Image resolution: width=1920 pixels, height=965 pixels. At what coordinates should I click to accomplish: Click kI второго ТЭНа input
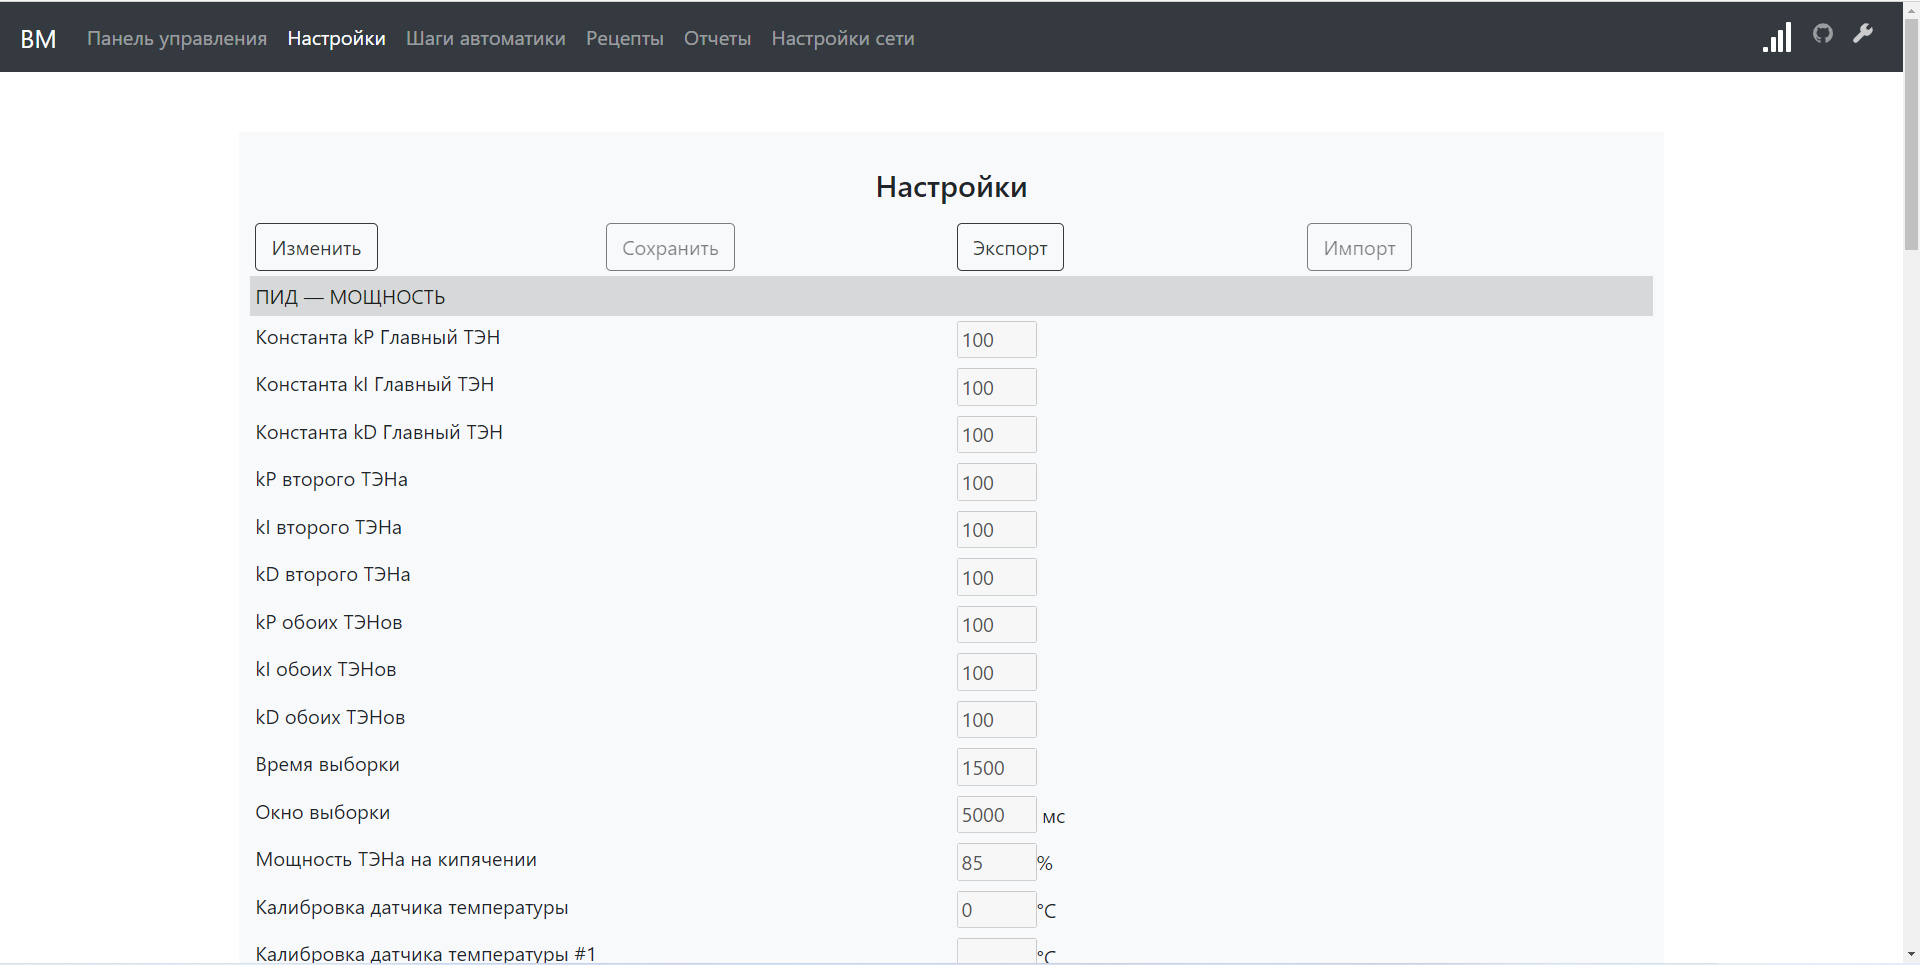[x=996, y=530]
